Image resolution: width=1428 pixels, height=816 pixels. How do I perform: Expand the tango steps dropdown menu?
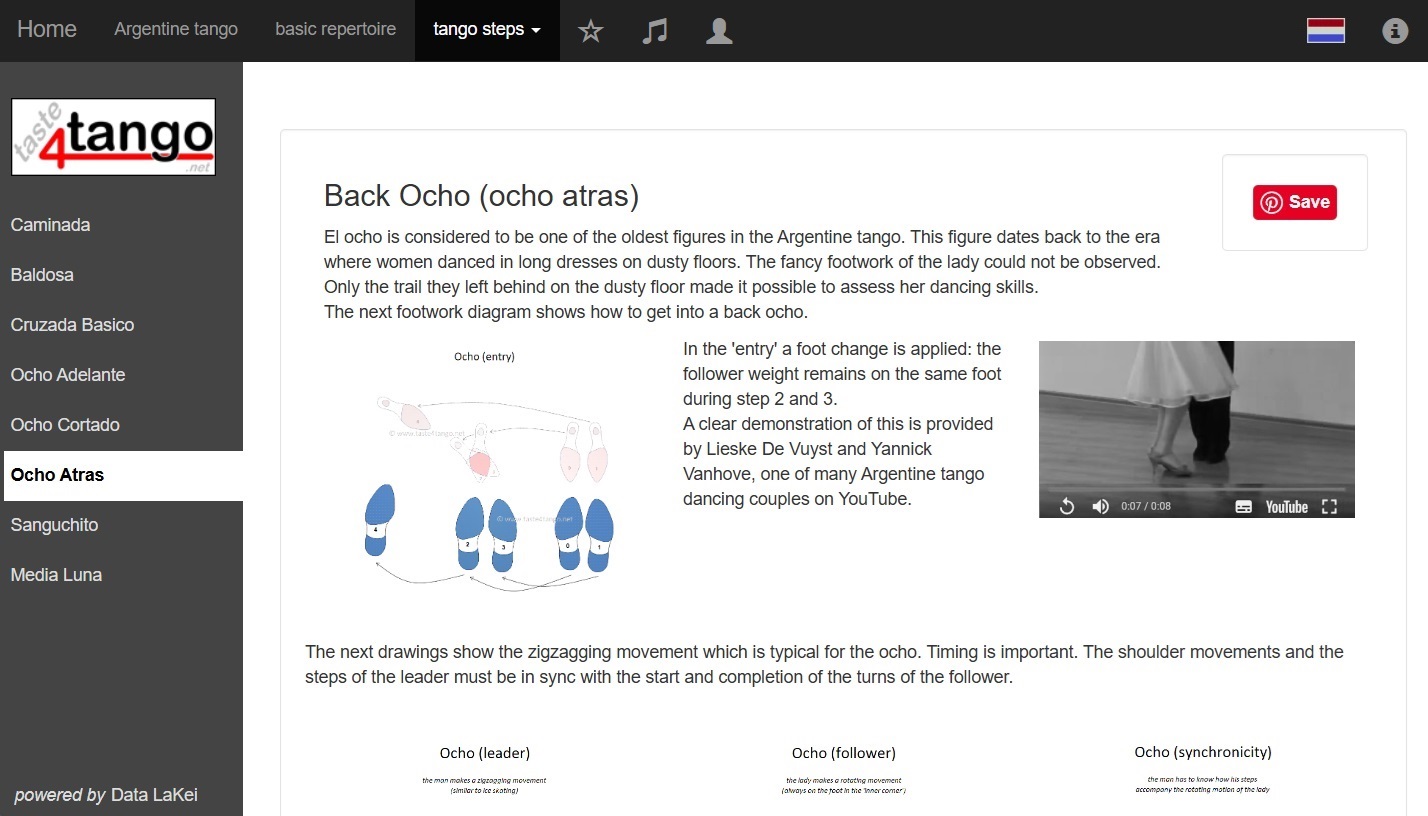[487, 30]
